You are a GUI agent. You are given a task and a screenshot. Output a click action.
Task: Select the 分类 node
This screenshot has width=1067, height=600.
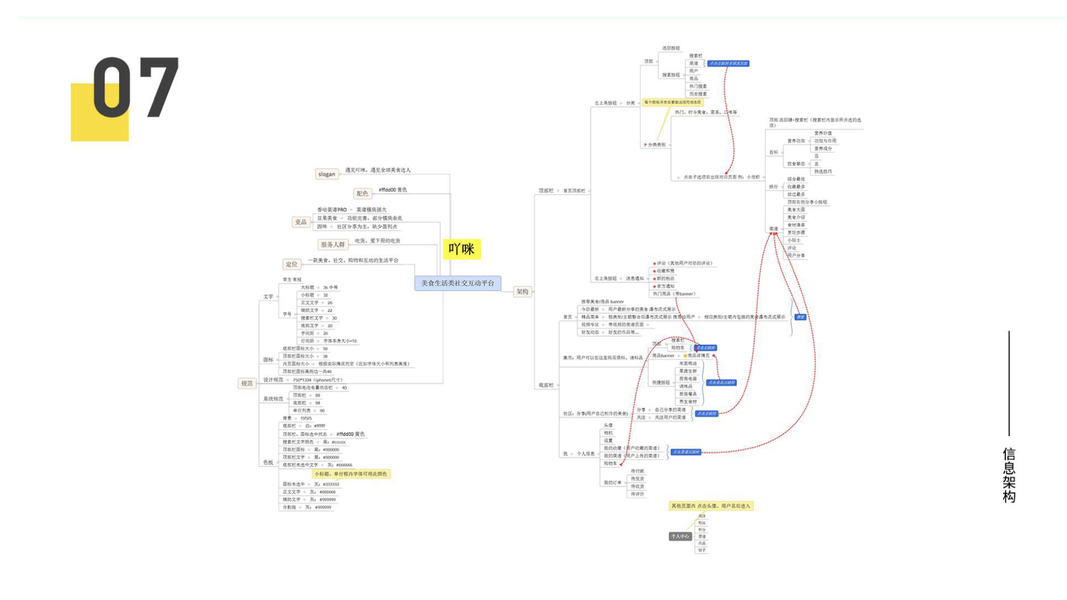pyautogui.click(x=630, y=103)
